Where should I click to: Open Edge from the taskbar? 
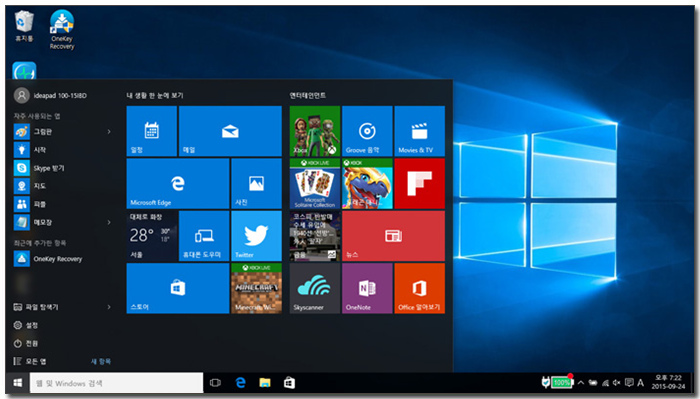pyautogui.click(x=241, y=383)
